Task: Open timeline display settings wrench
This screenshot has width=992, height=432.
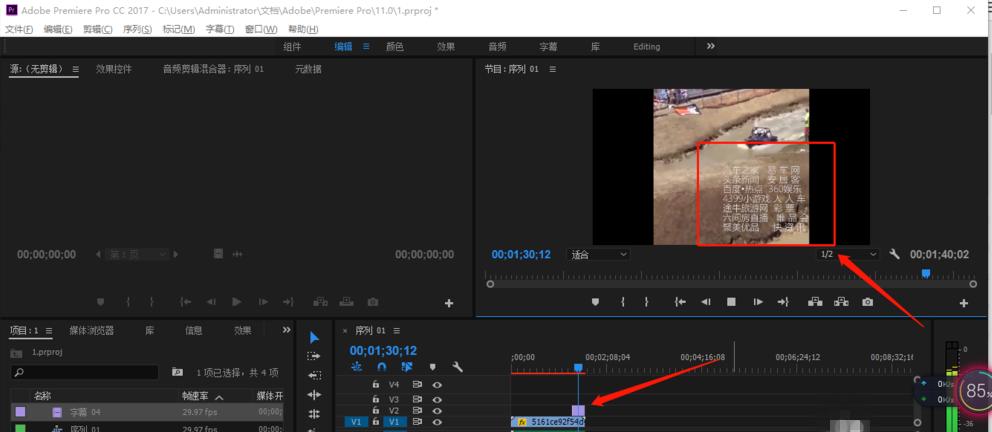Action: click(x=457, y=367)
